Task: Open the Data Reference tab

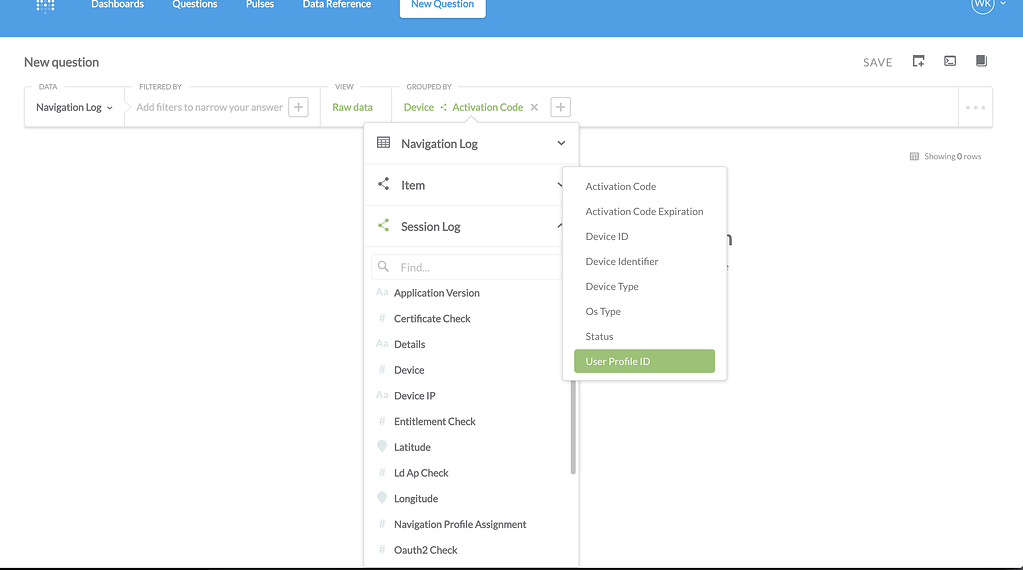Action: coord(337,5)
